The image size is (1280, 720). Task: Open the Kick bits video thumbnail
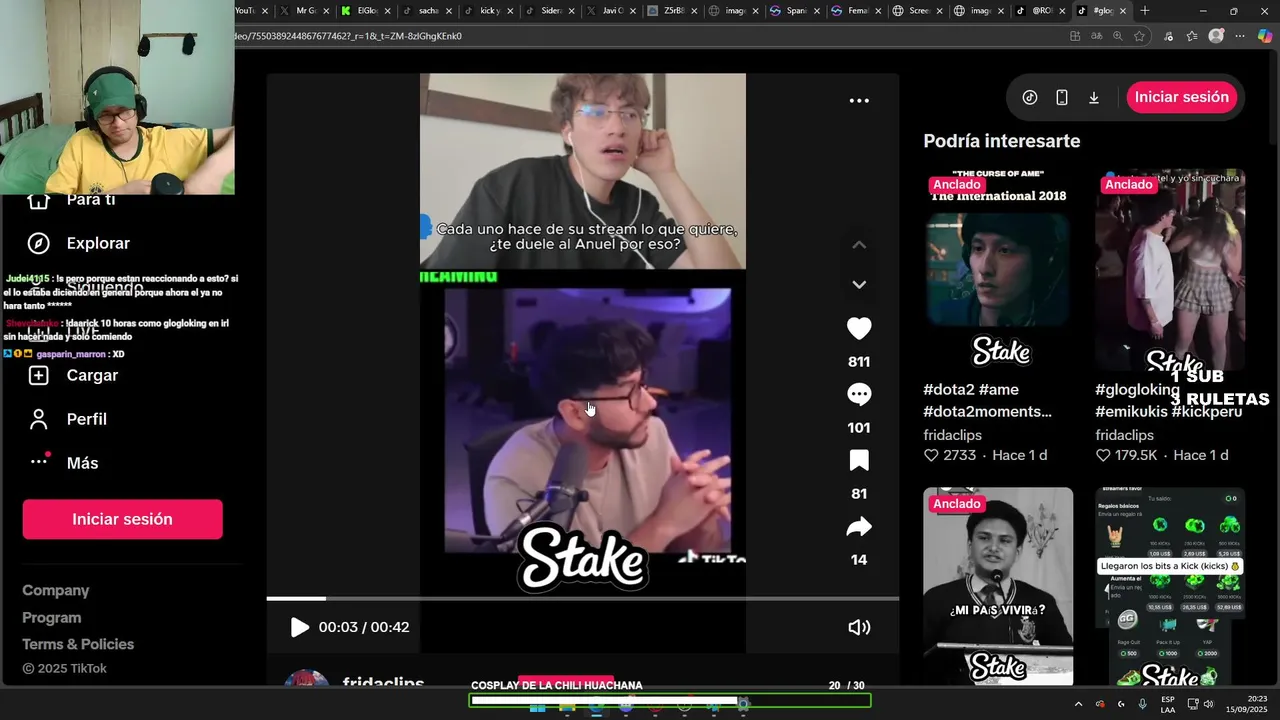pos(1170,586)
